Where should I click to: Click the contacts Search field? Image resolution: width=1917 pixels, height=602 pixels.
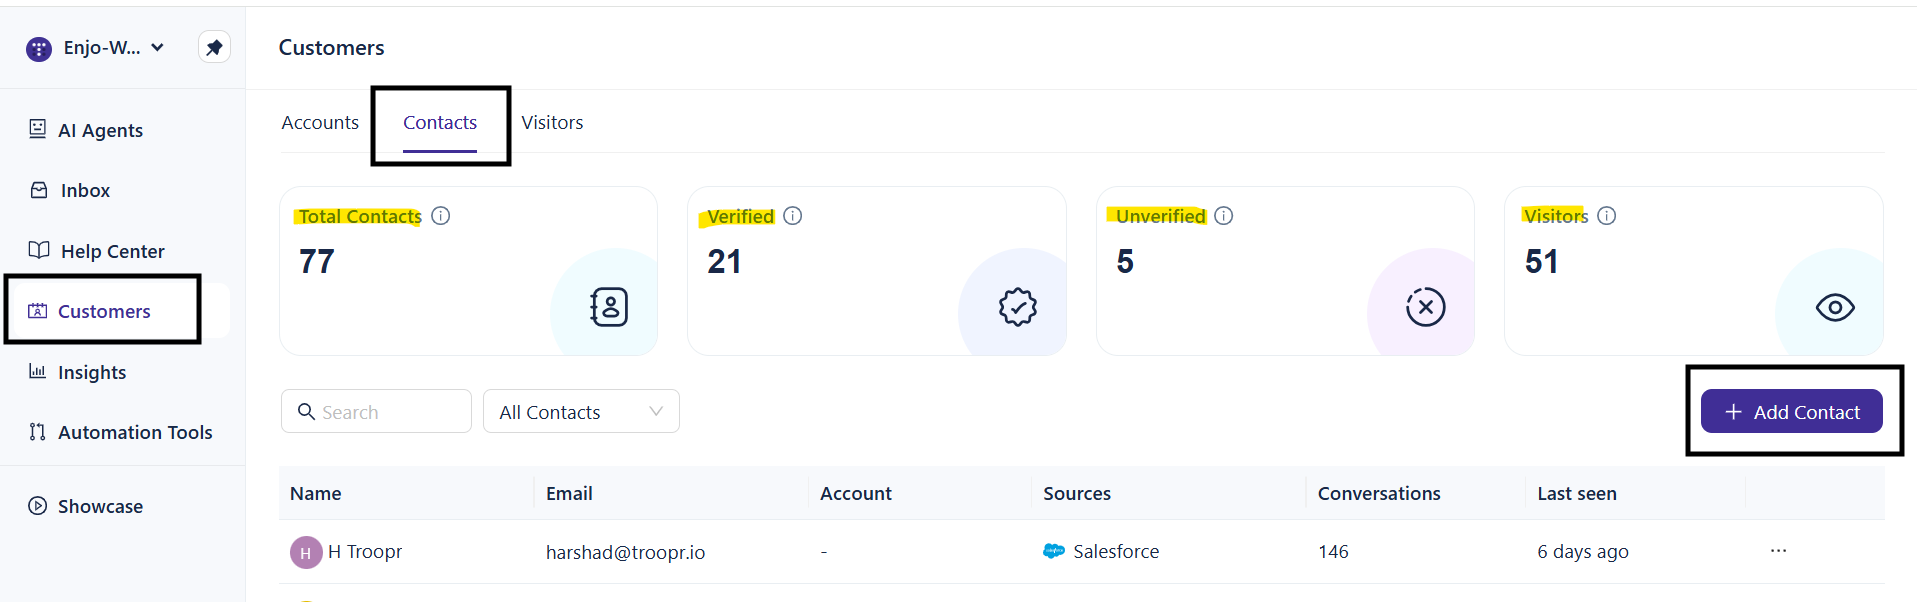click(376, 411)
